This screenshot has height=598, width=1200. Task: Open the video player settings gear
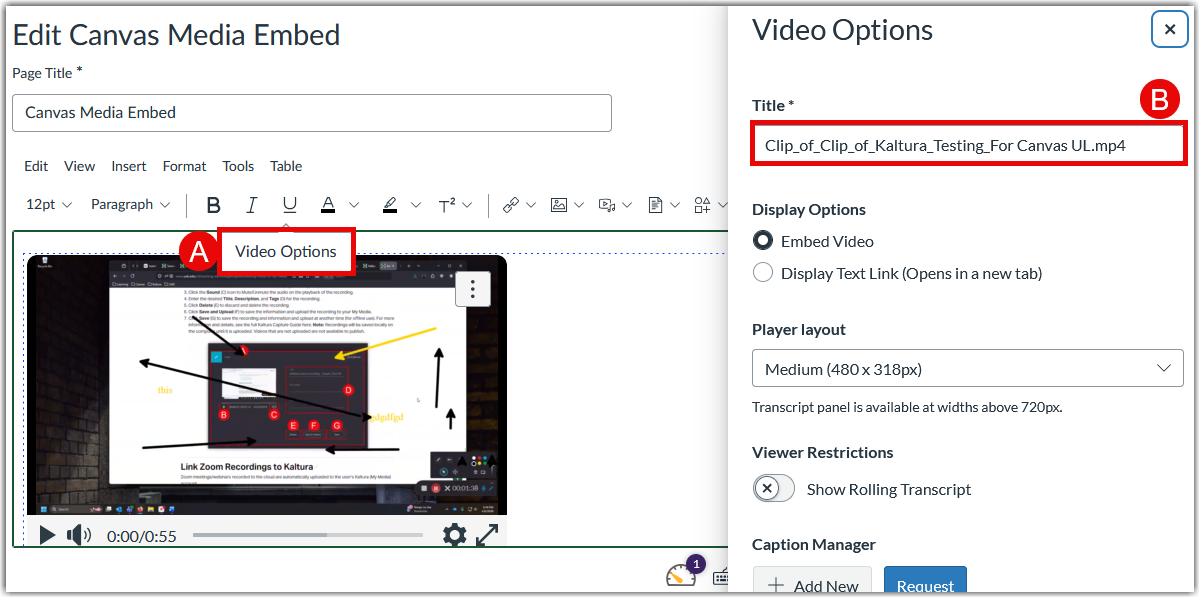(x=455, y=535)
